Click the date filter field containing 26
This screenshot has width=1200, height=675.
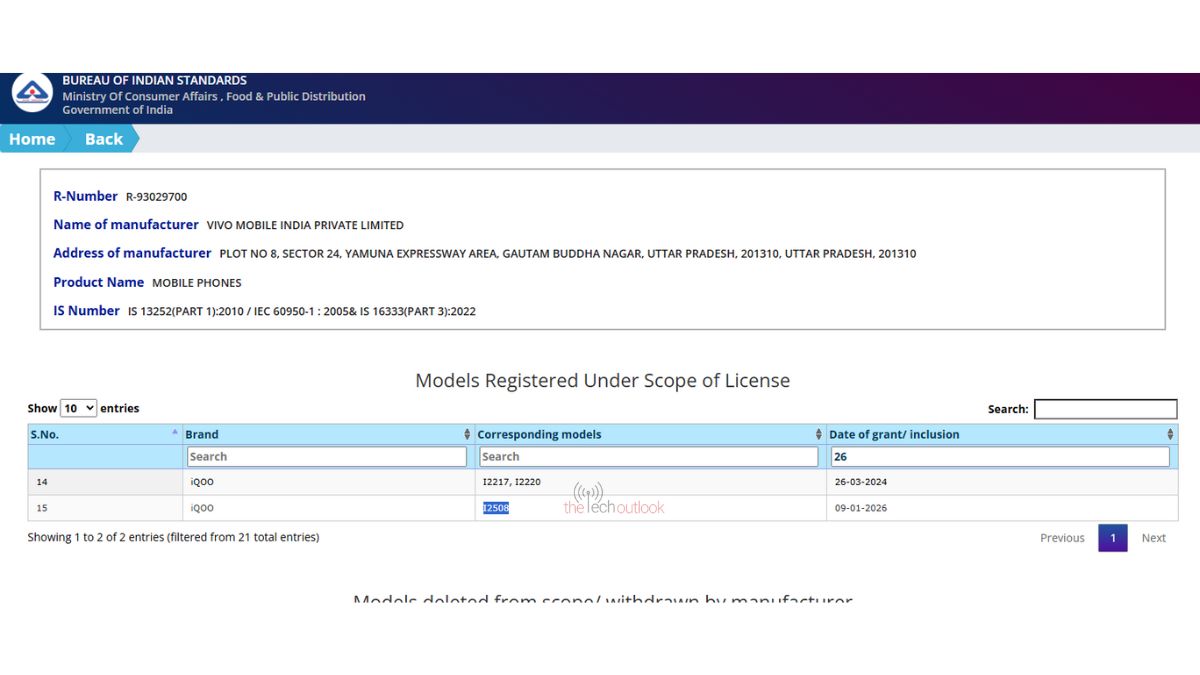click(999, 457)
